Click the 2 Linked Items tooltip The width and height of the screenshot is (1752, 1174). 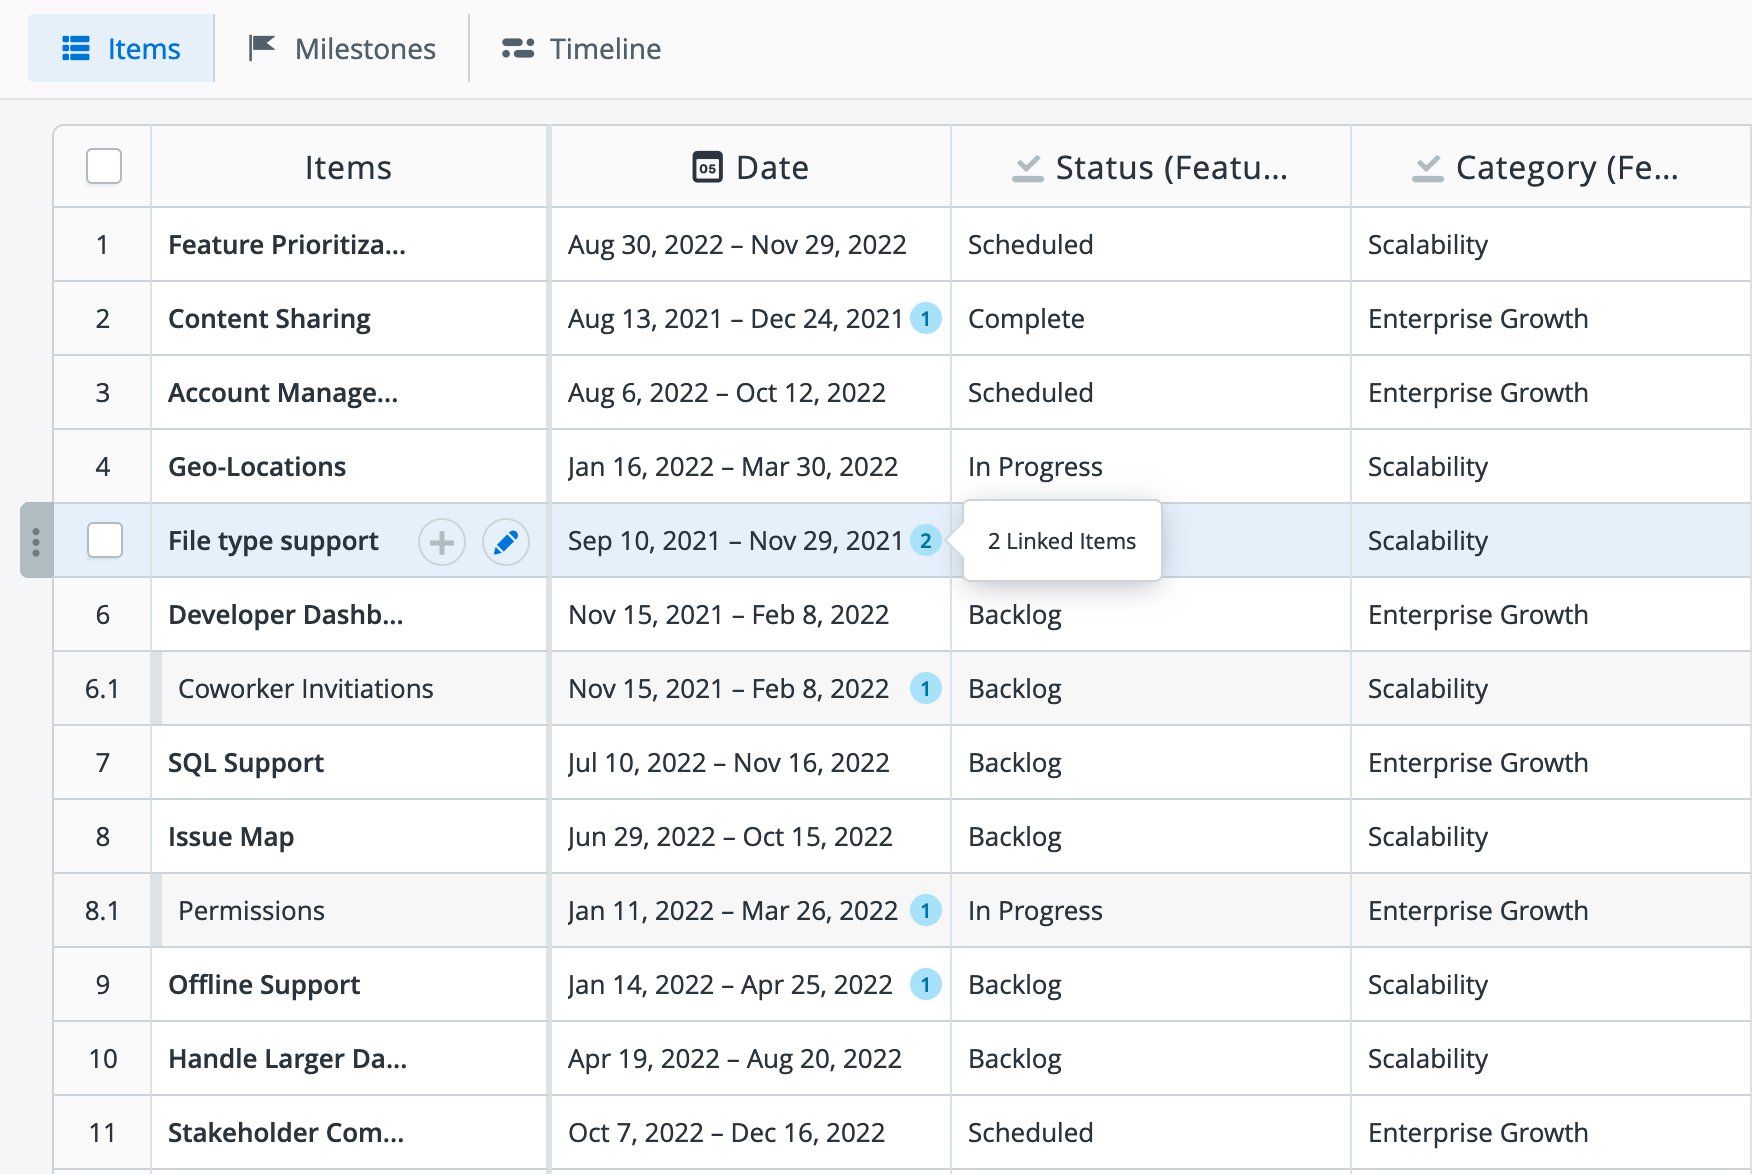(1061, 541)
